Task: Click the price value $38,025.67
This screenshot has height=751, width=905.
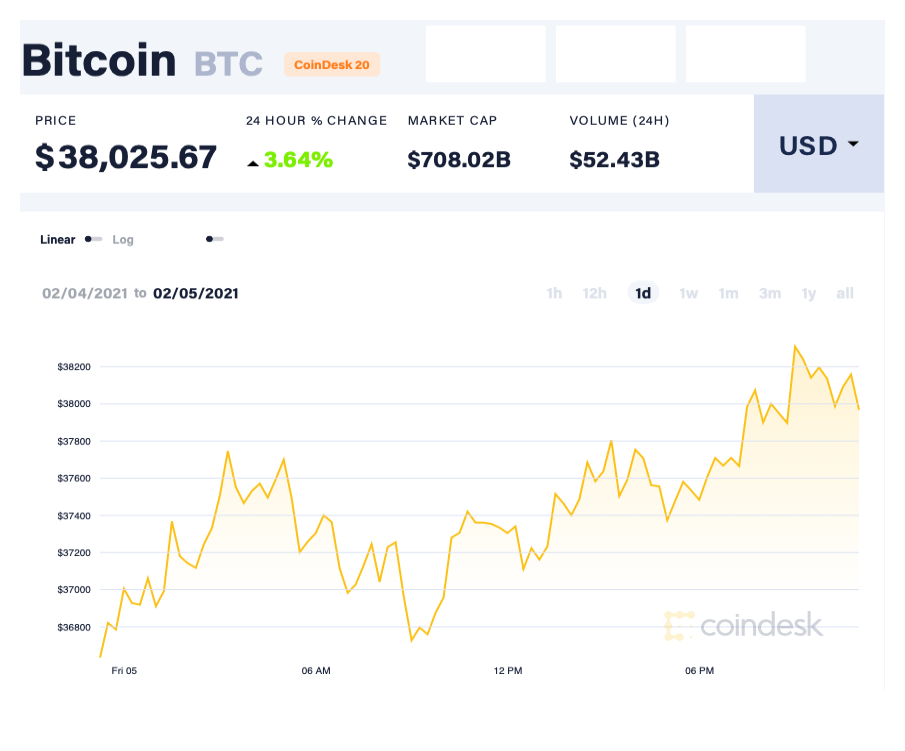Action: (x=124, y=157)
